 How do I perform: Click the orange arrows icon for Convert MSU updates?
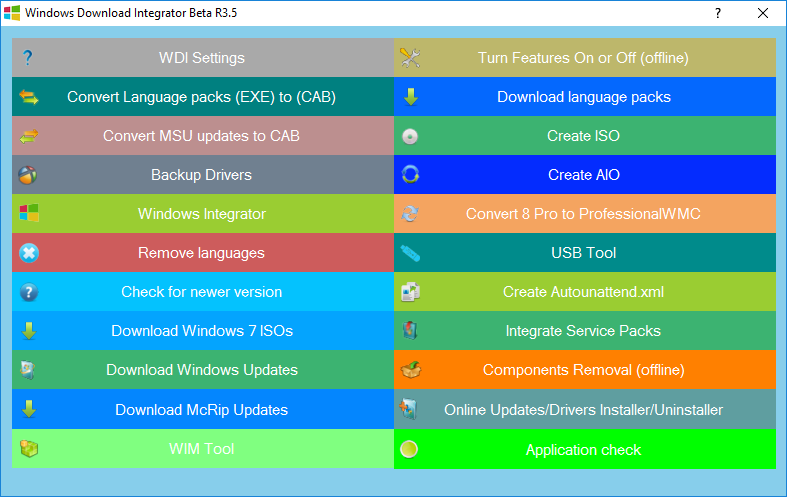(x=29, y=136)
